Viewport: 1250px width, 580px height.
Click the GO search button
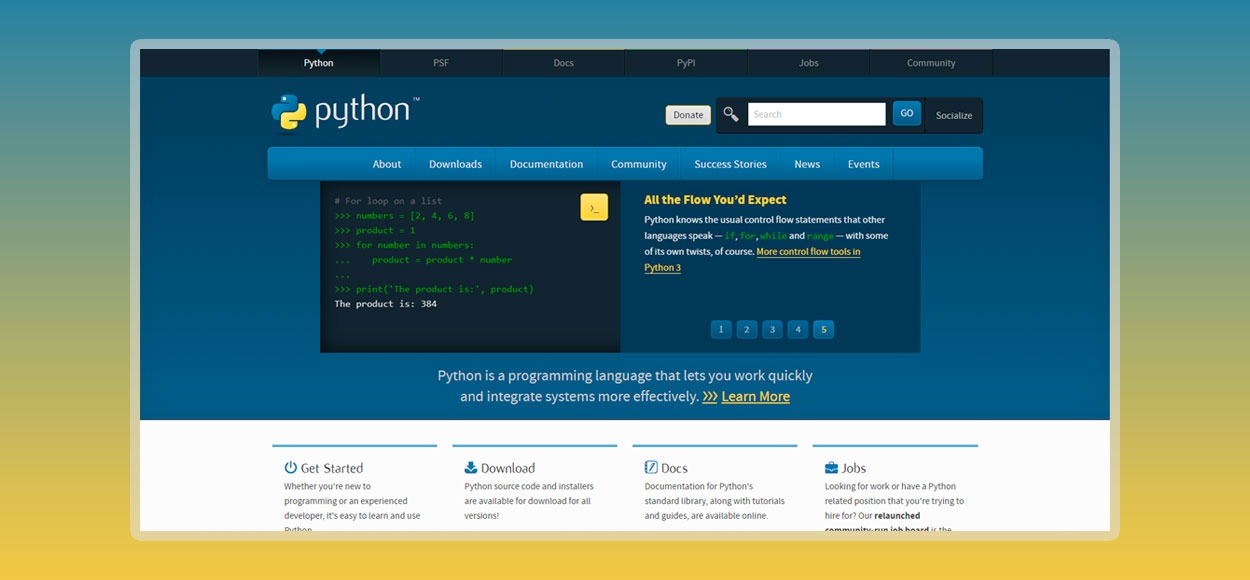point(907,114)
